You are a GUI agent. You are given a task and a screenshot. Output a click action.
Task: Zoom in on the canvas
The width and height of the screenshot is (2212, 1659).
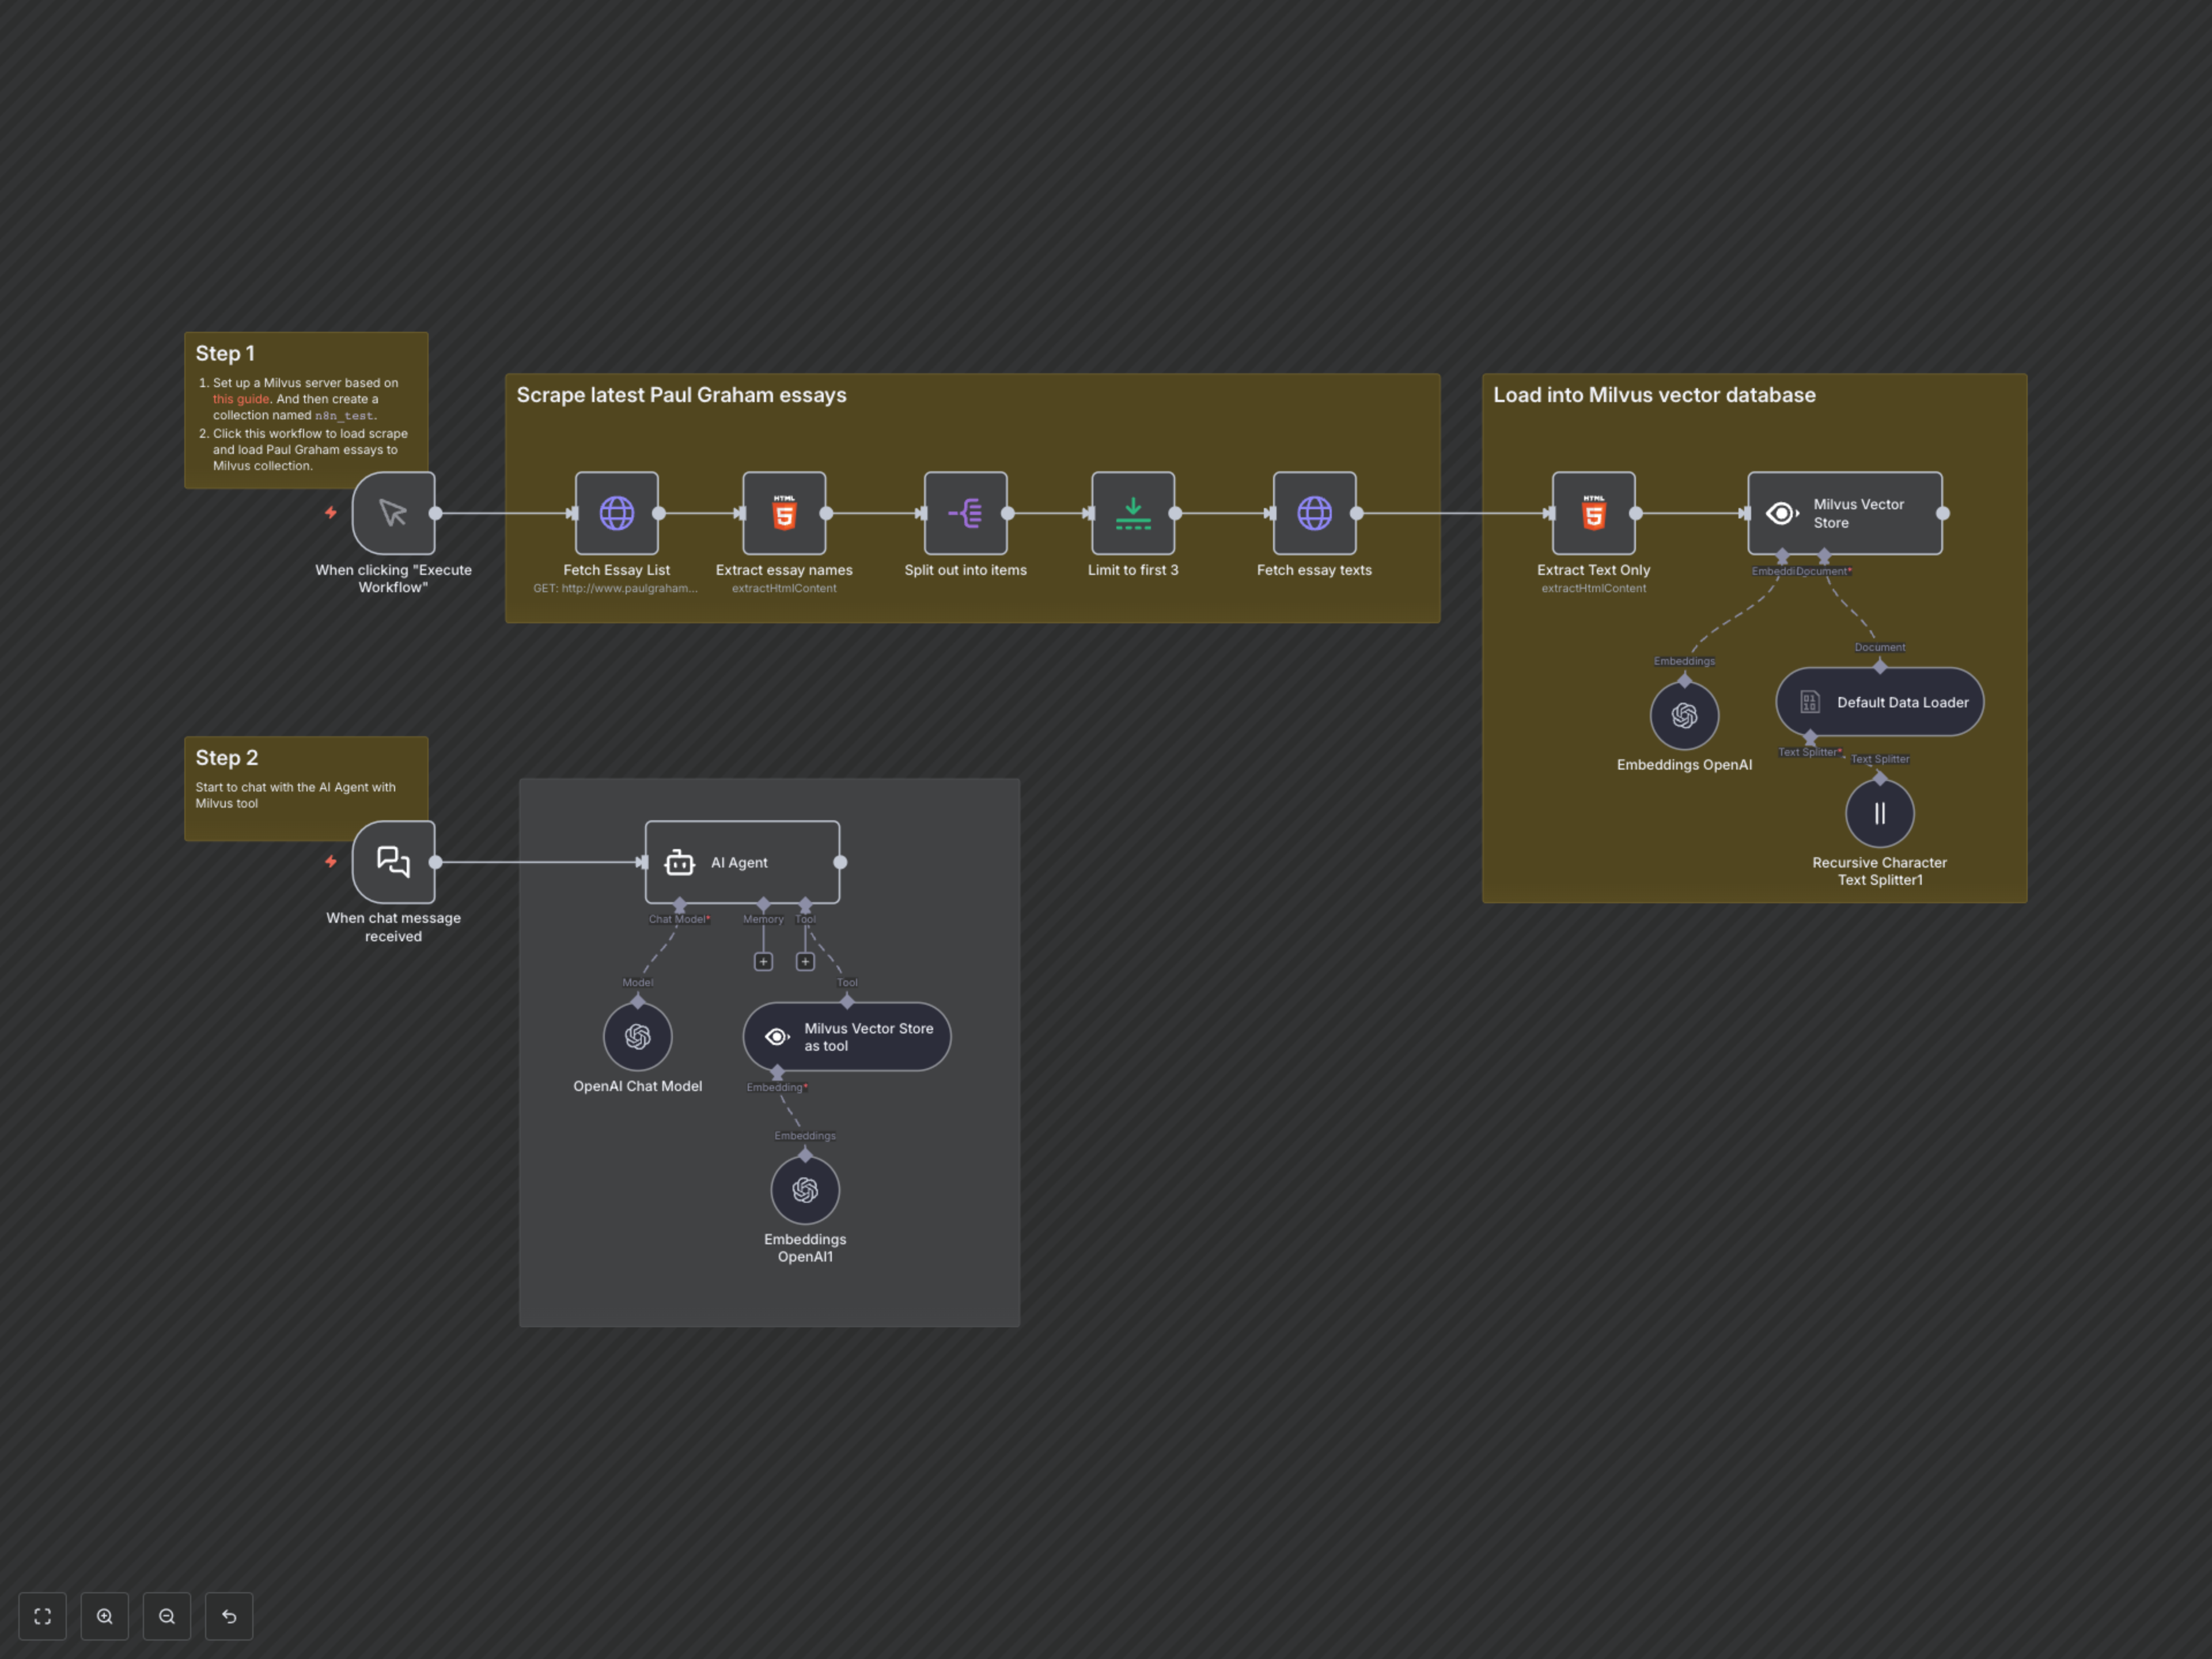point(105,1616)
